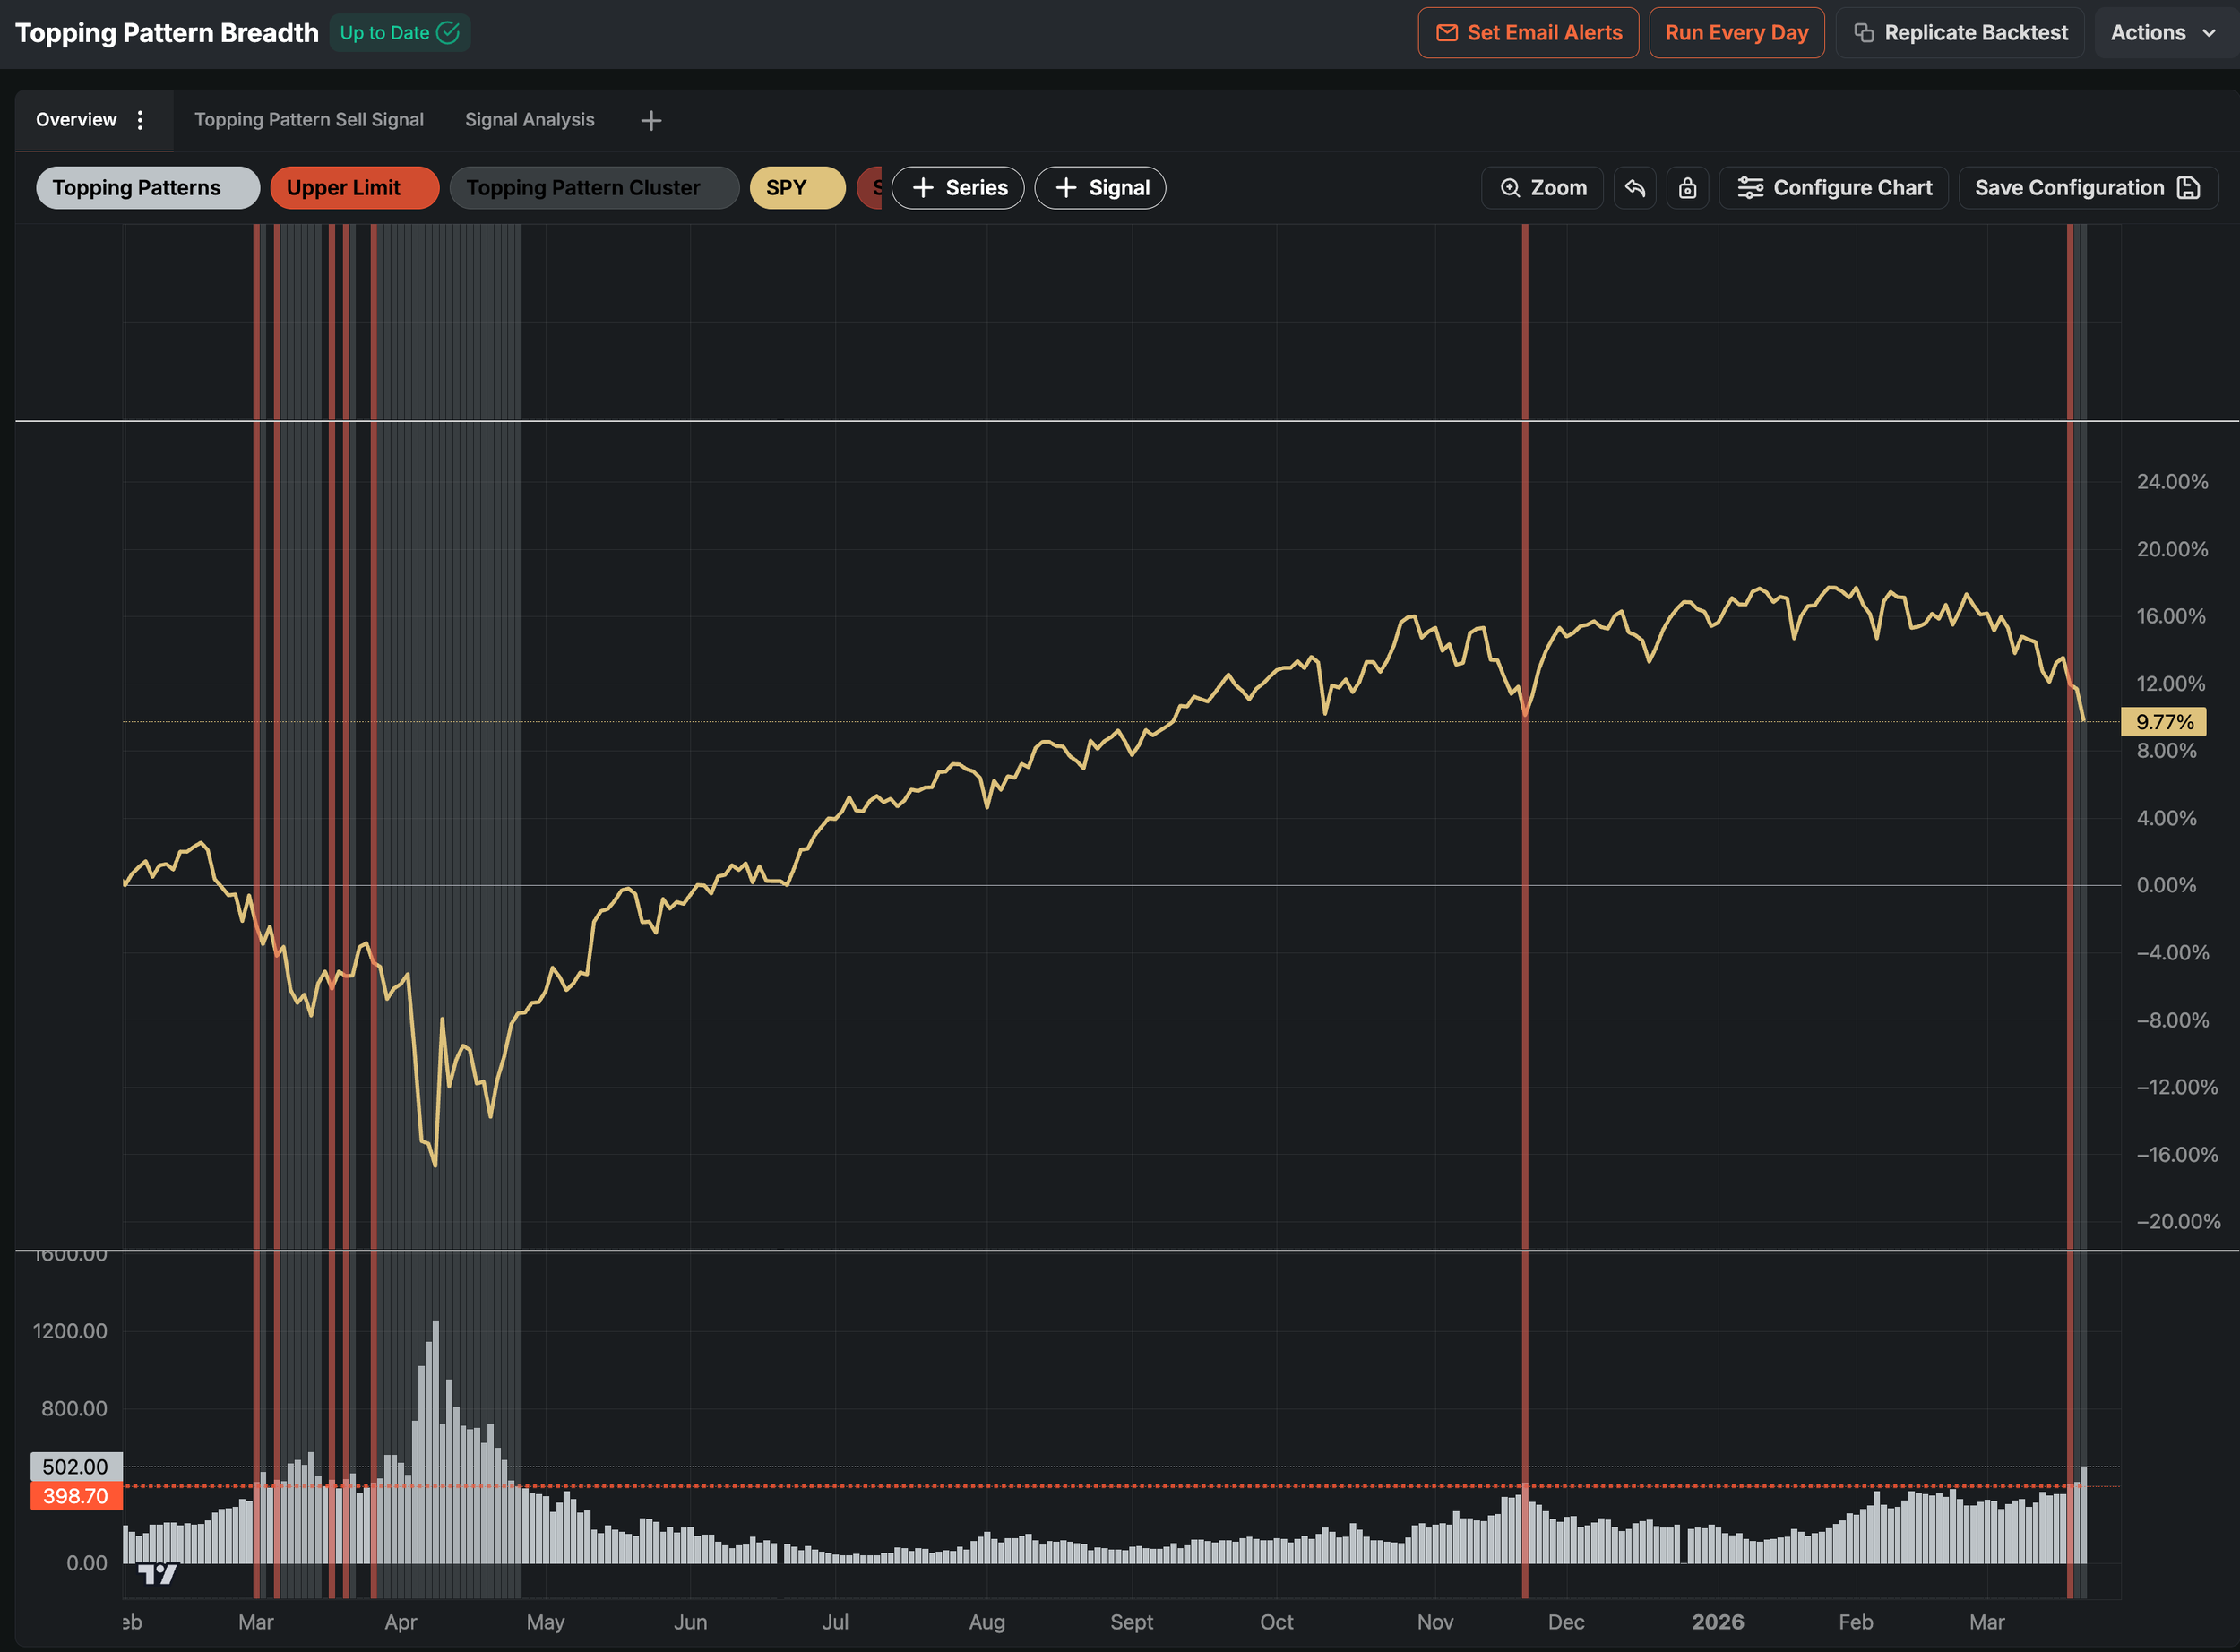Click Add Series button
This screenshot has width=2240, height=1652.
click(x=957, y=188)
